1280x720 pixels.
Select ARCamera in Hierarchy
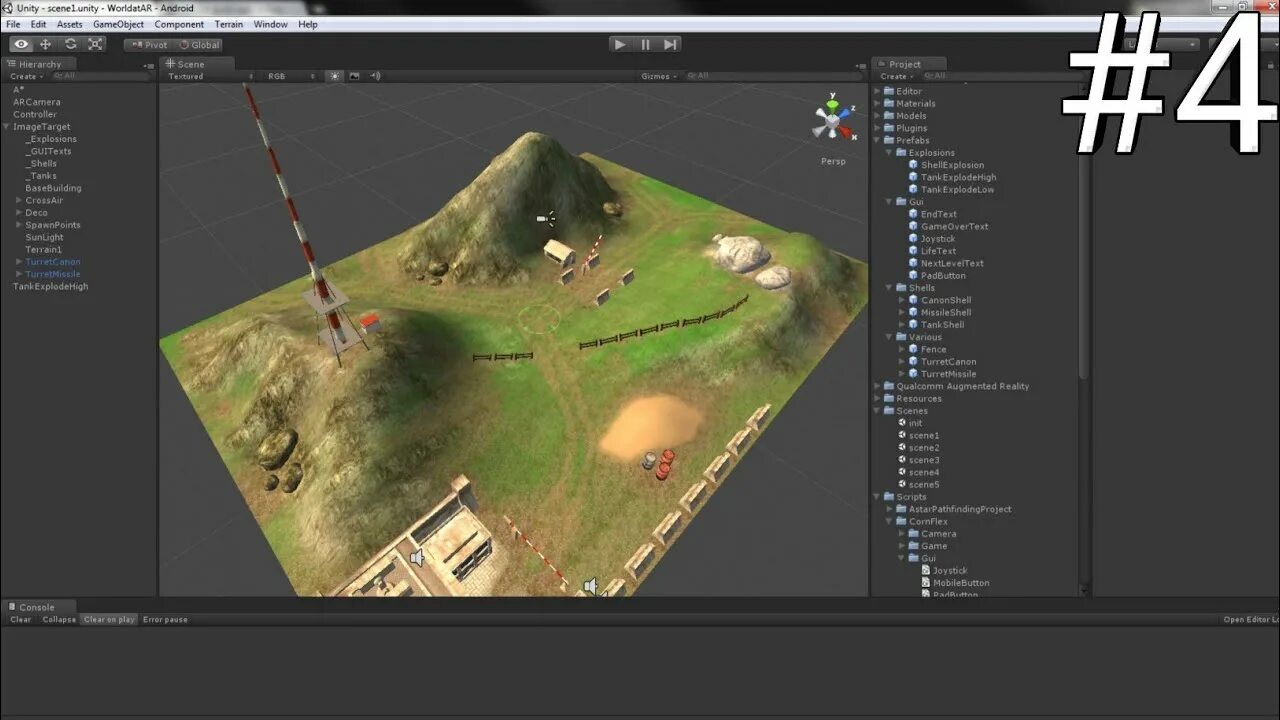pyautogui.click(x=37, y=102)
